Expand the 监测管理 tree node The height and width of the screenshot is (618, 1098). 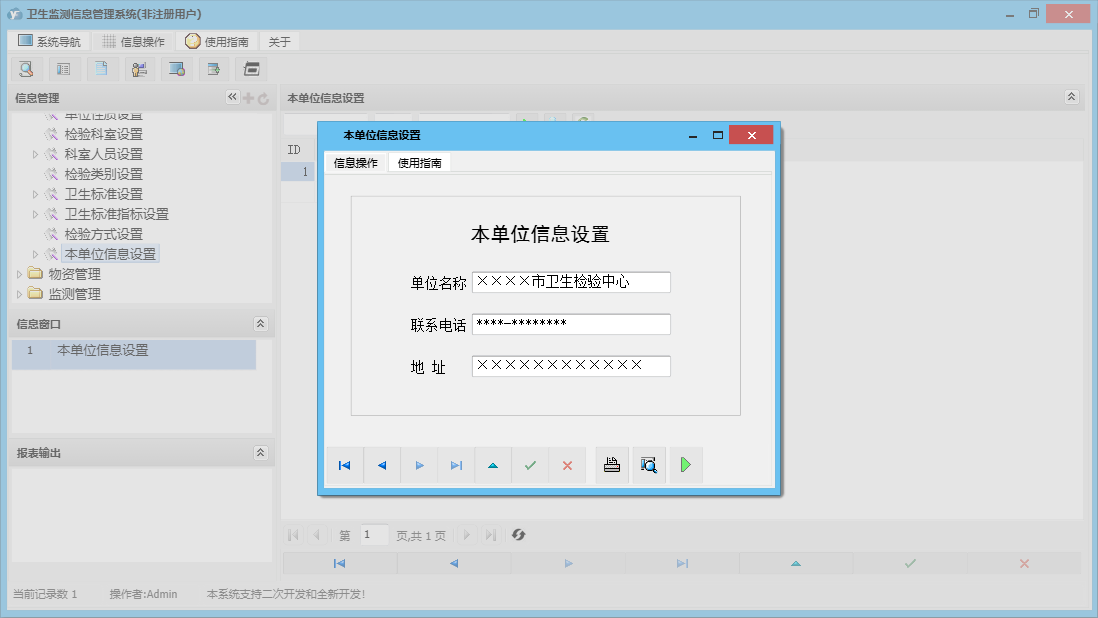(20, 293)
